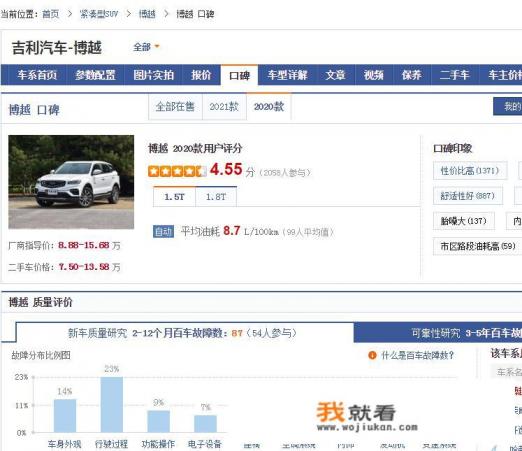Click the 性价比高 (1371) impression tag
This screenshot has height=451, width=522.
coord(470,171)
